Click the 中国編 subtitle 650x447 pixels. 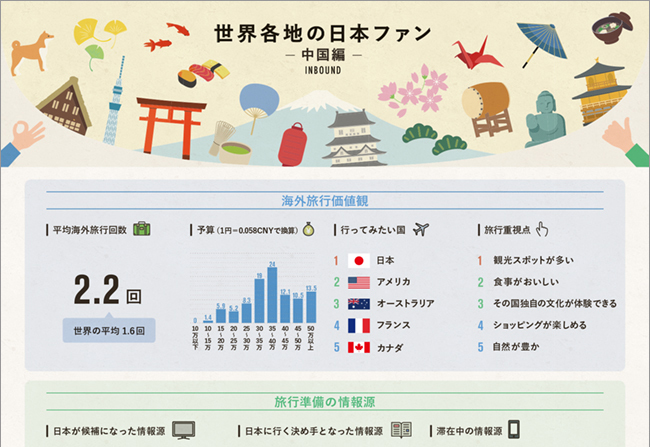pos(323,55)
